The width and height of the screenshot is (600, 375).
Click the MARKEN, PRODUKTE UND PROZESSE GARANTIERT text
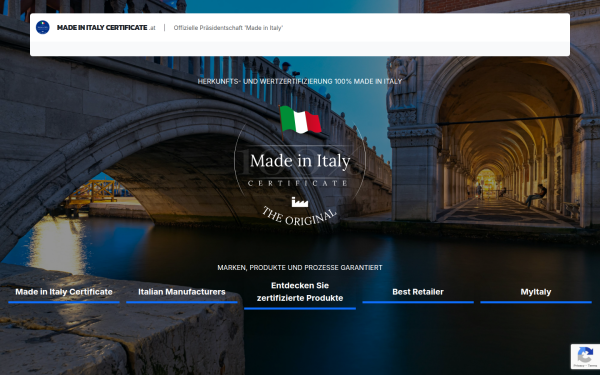click(300, 267)
